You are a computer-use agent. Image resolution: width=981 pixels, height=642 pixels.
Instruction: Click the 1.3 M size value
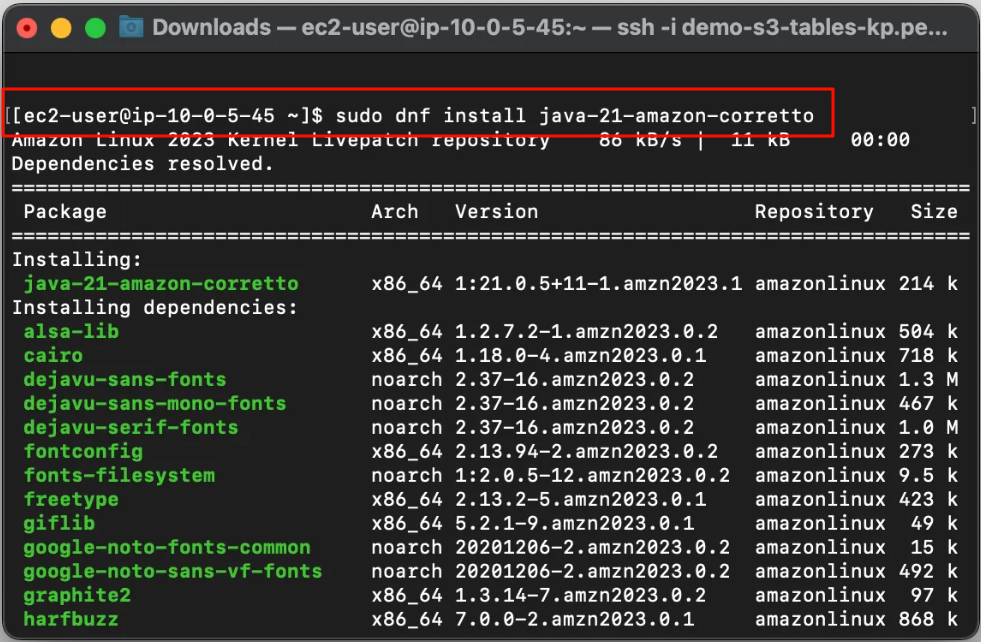tap(928, 379)
